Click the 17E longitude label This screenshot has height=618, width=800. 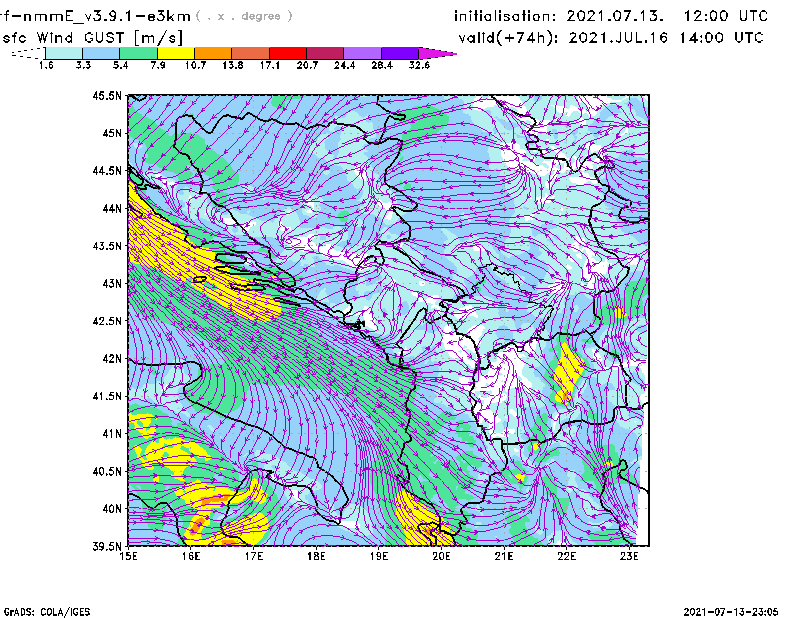pos(254,556)
